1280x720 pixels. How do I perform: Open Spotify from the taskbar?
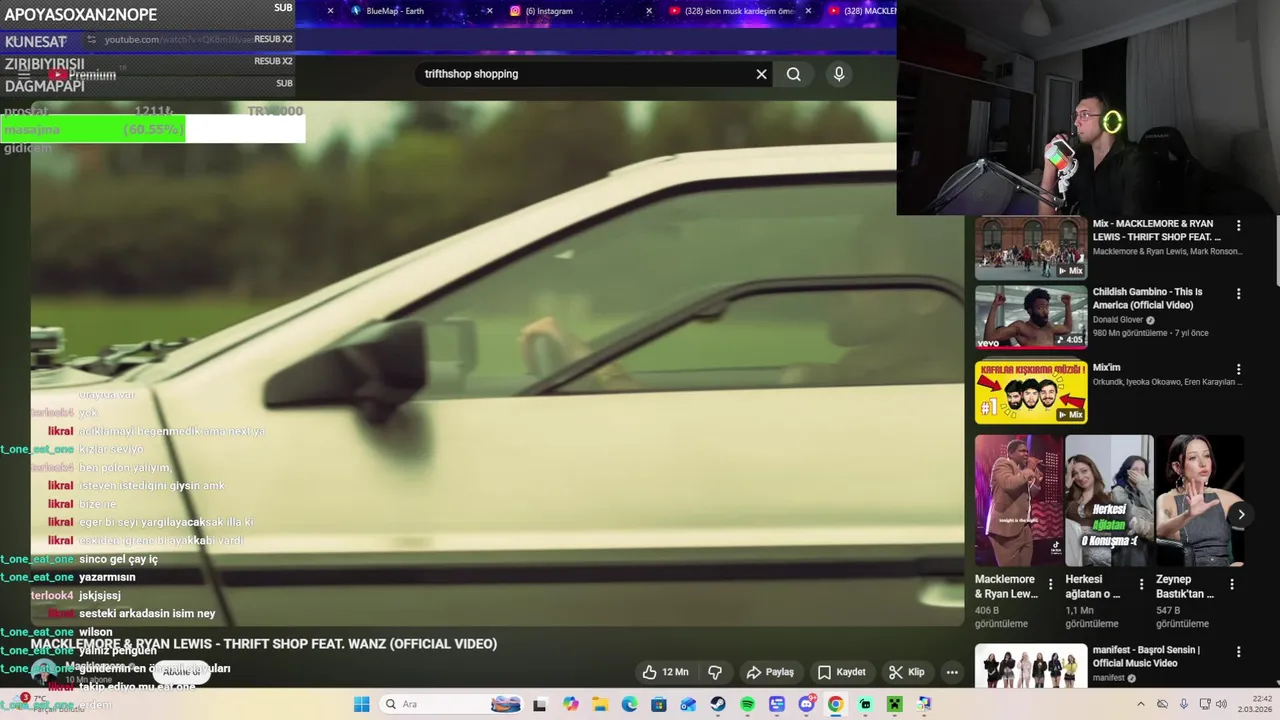747,704
